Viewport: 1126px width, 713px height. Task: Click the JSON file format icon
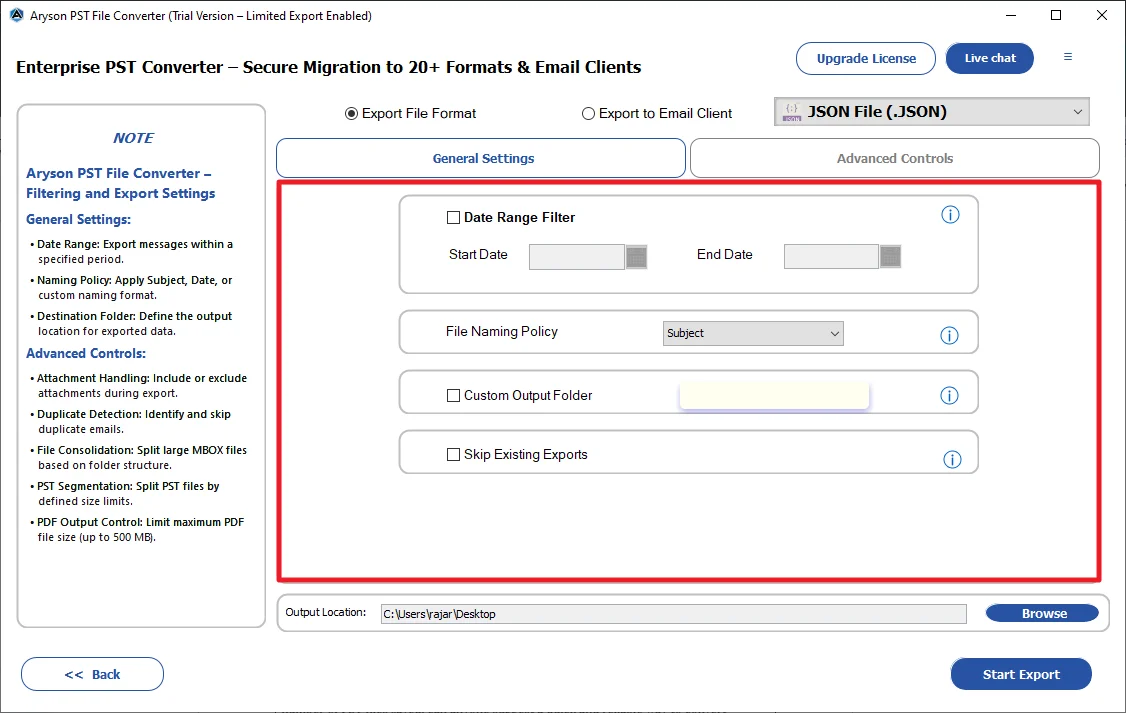pos(792,112)
